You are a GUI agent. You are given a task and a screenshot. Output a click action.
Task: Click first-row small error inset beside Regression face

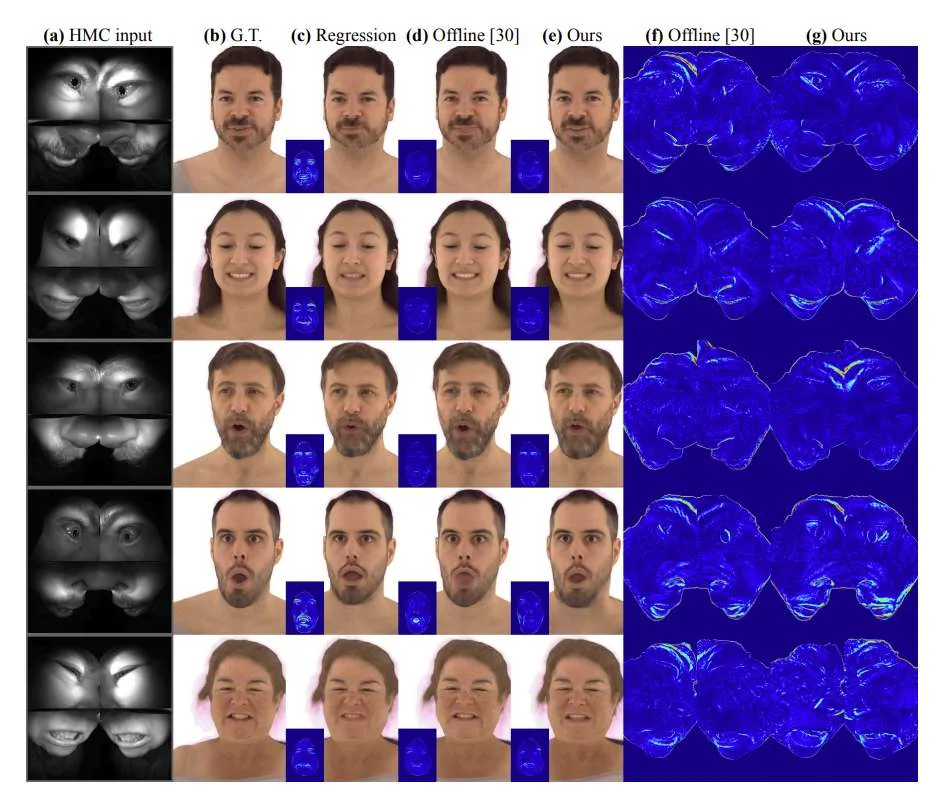(305, 166)
